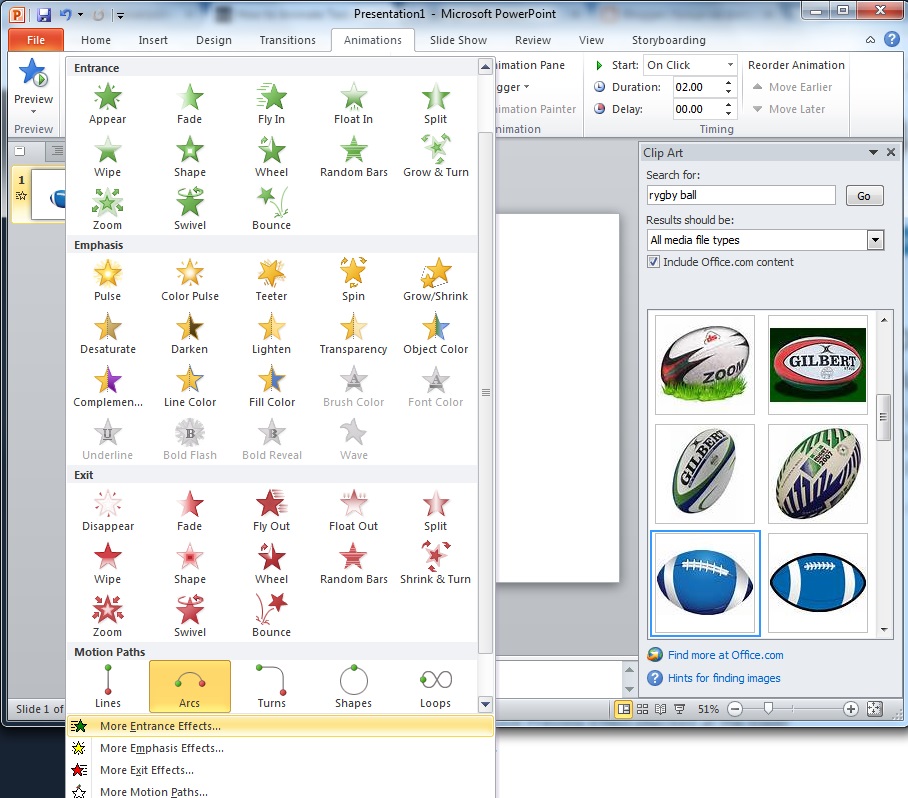Viewport: 908px width, 798px height.
Task: Choose the Shrink & Turn exit effect
Action: (x=435, y=561)
